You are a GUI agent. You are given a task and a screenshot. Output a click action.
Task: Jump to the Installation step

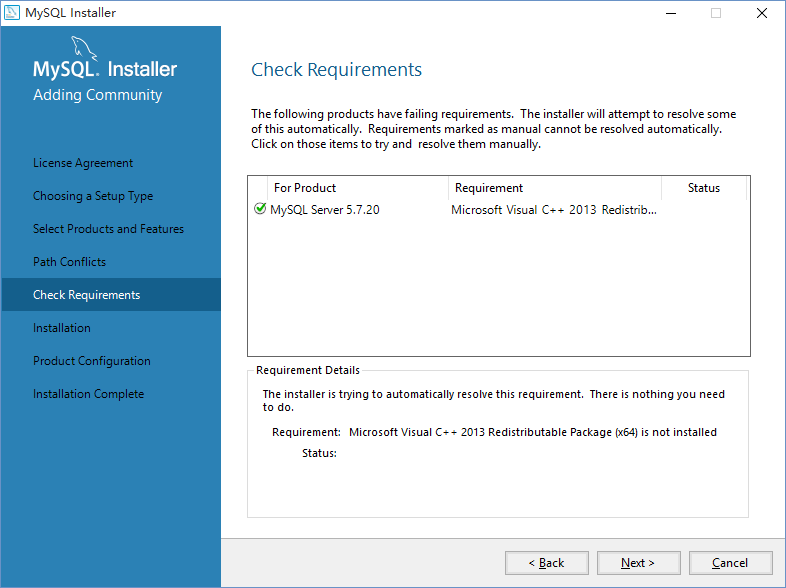point(62,328)
